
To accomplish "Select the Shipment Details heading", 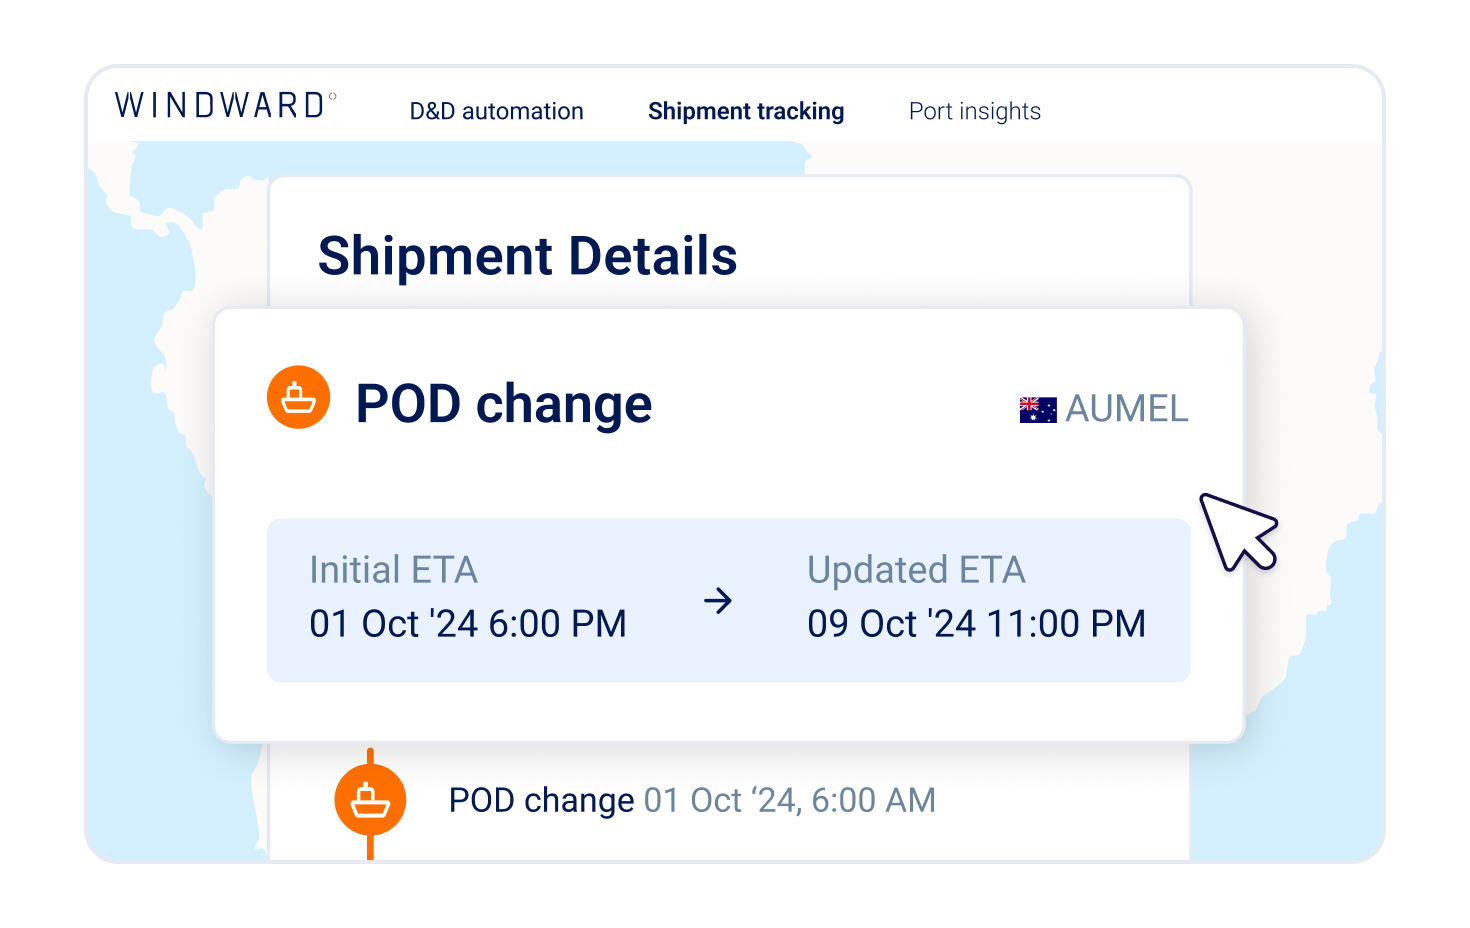I will click(528, 256).
